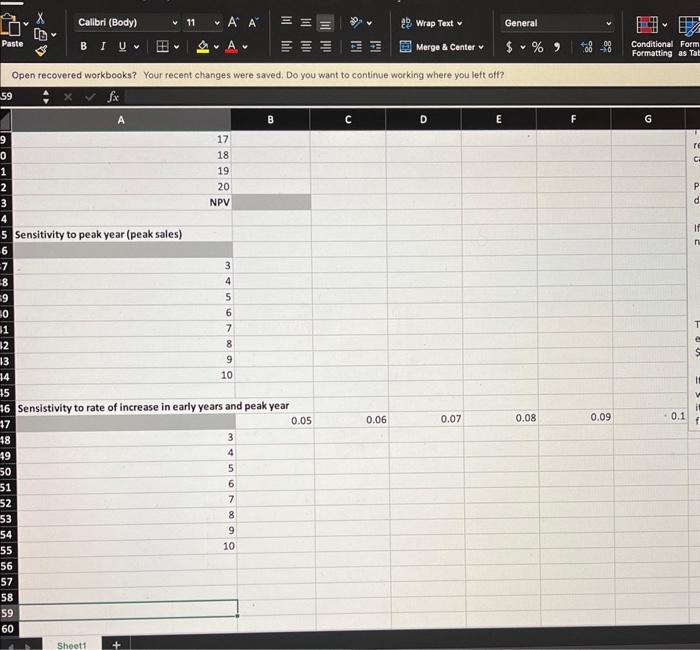Open the General number format dropdown

click(557, 23)
